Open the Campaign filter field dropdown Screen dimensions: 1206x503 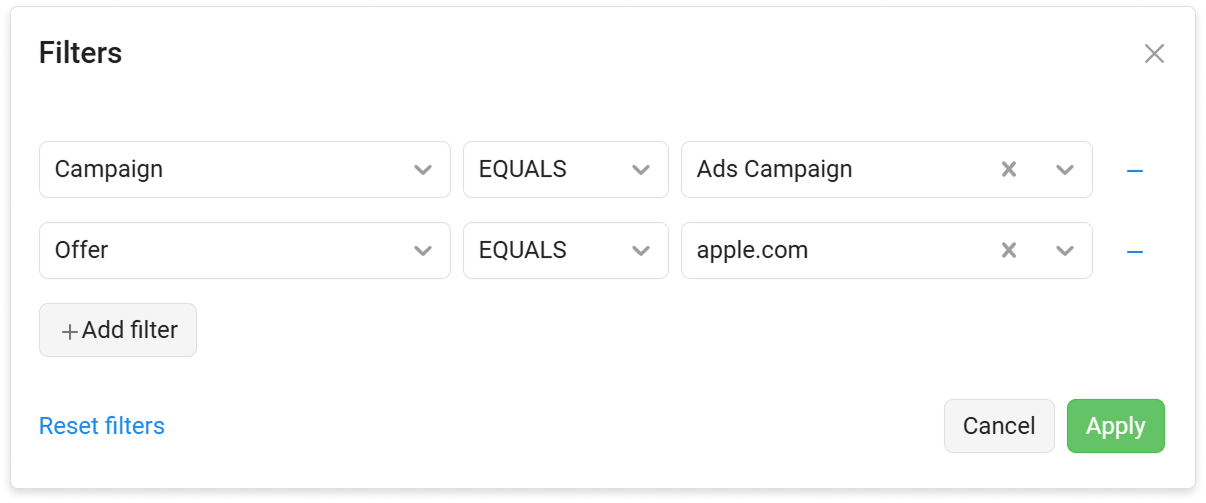pyautogui.click(x=230, y=170)
